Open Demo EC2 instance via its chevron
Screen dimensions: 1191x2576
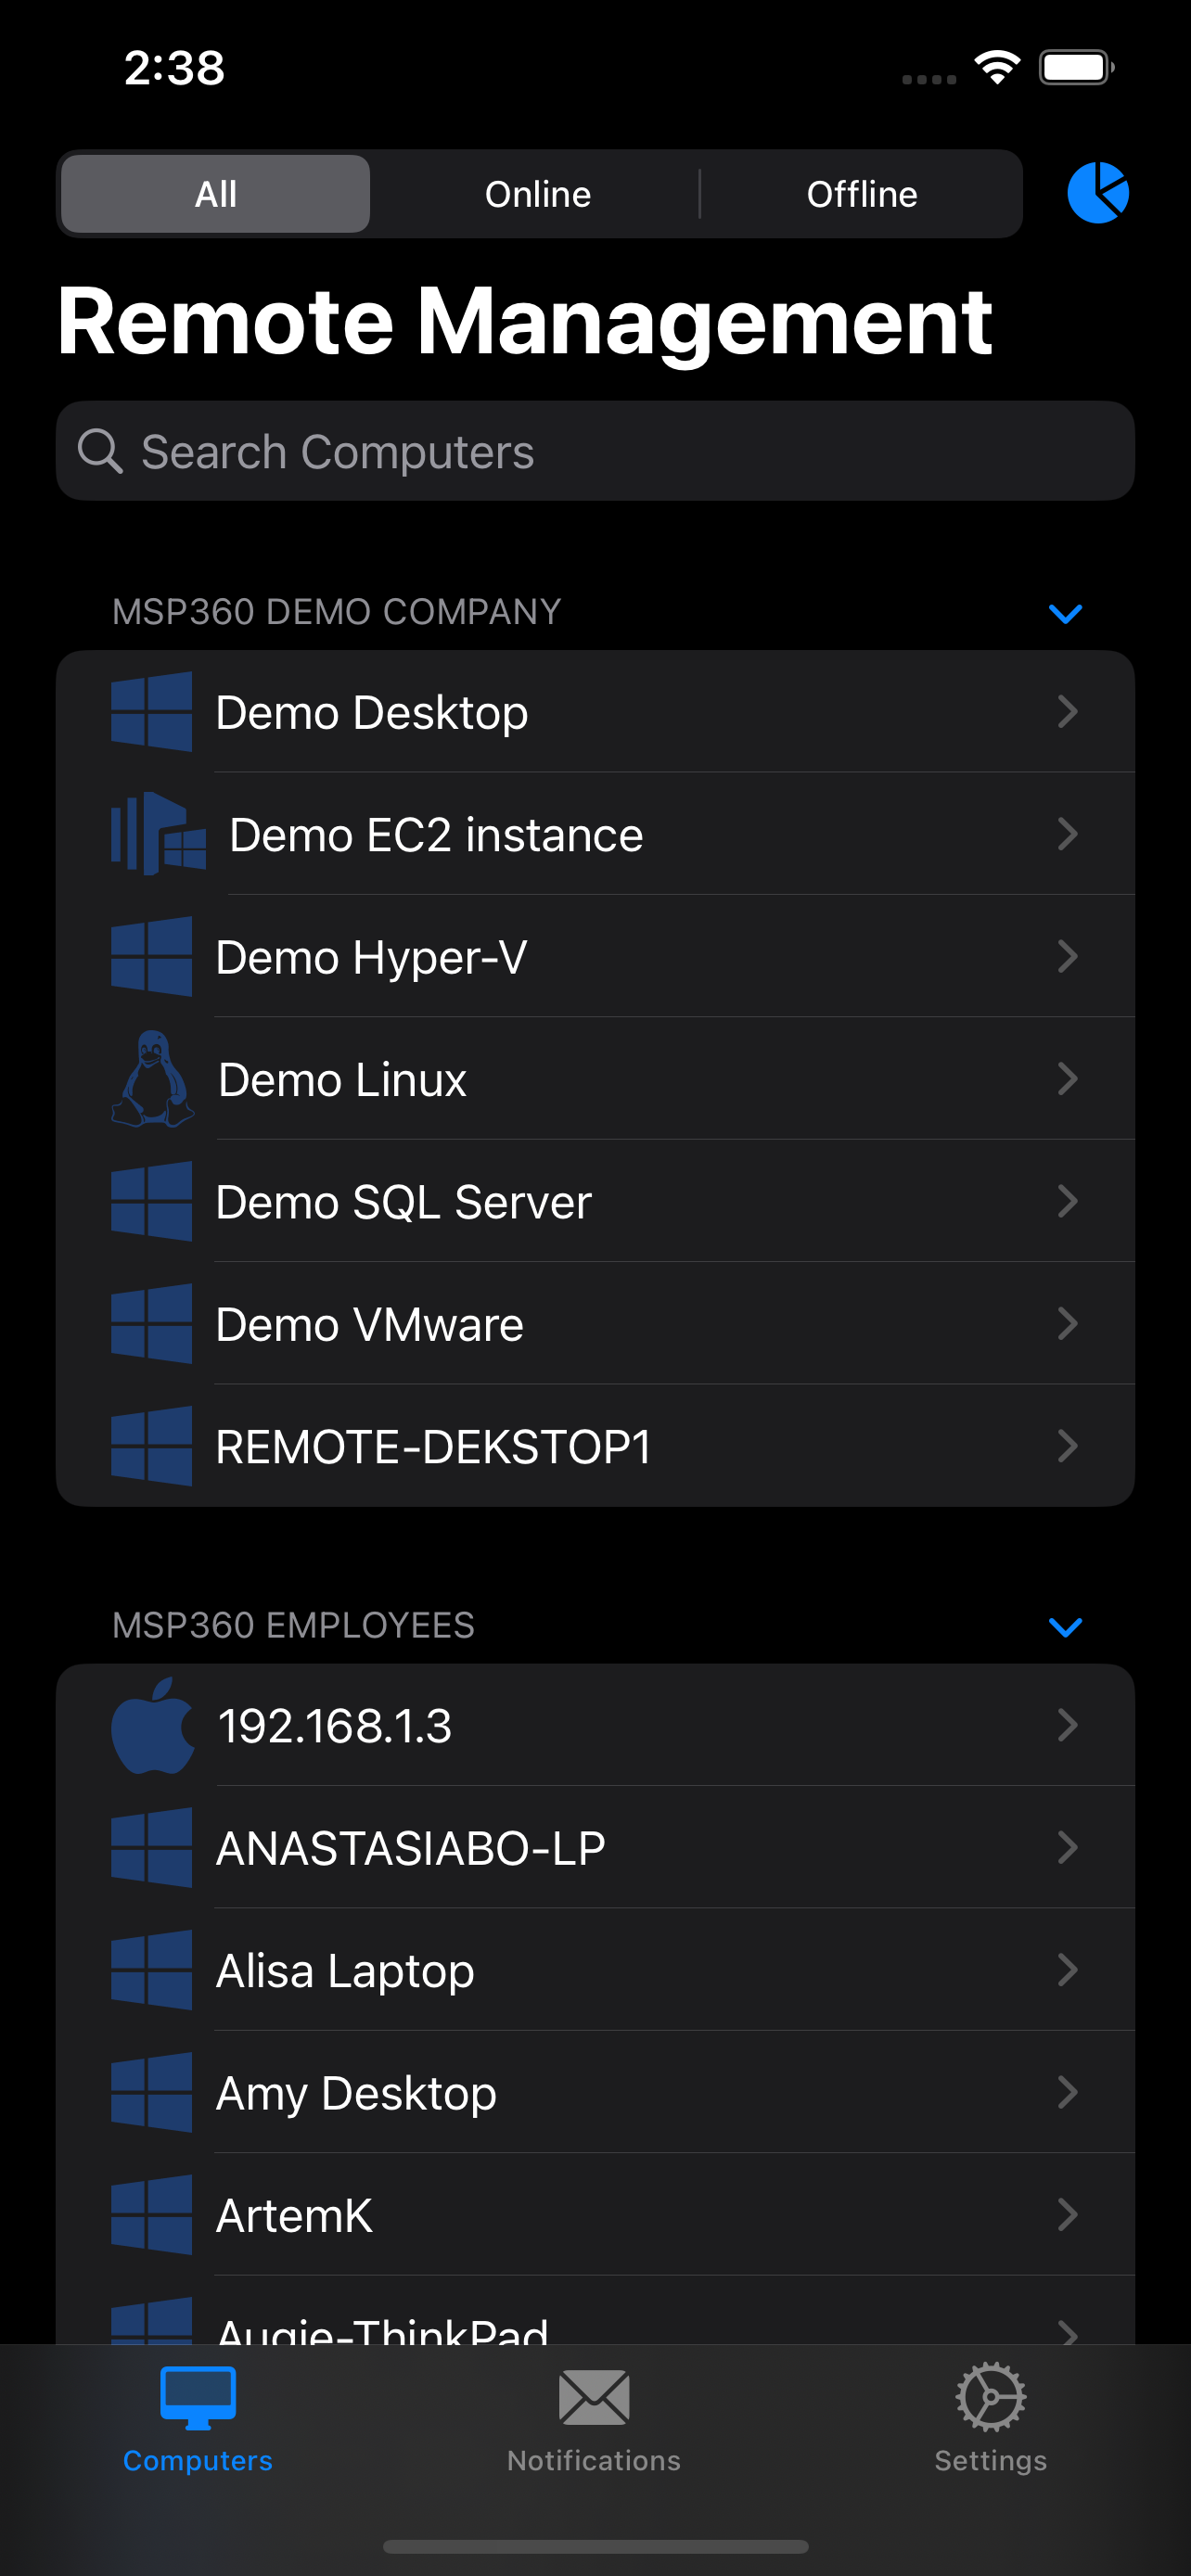(x=1067, y=834)
